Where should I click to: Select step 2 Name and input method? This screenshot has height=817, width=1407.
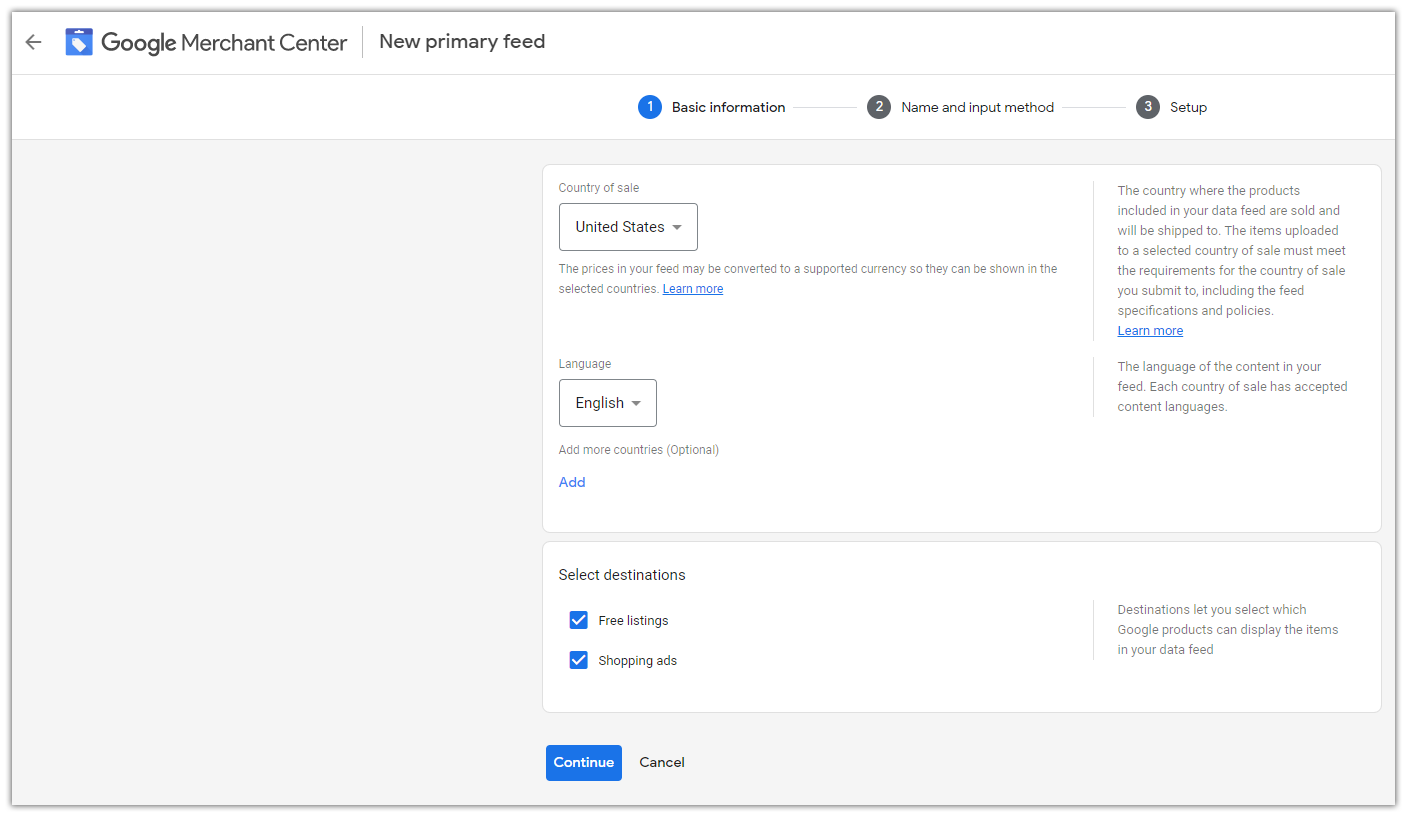pos(960,107)
